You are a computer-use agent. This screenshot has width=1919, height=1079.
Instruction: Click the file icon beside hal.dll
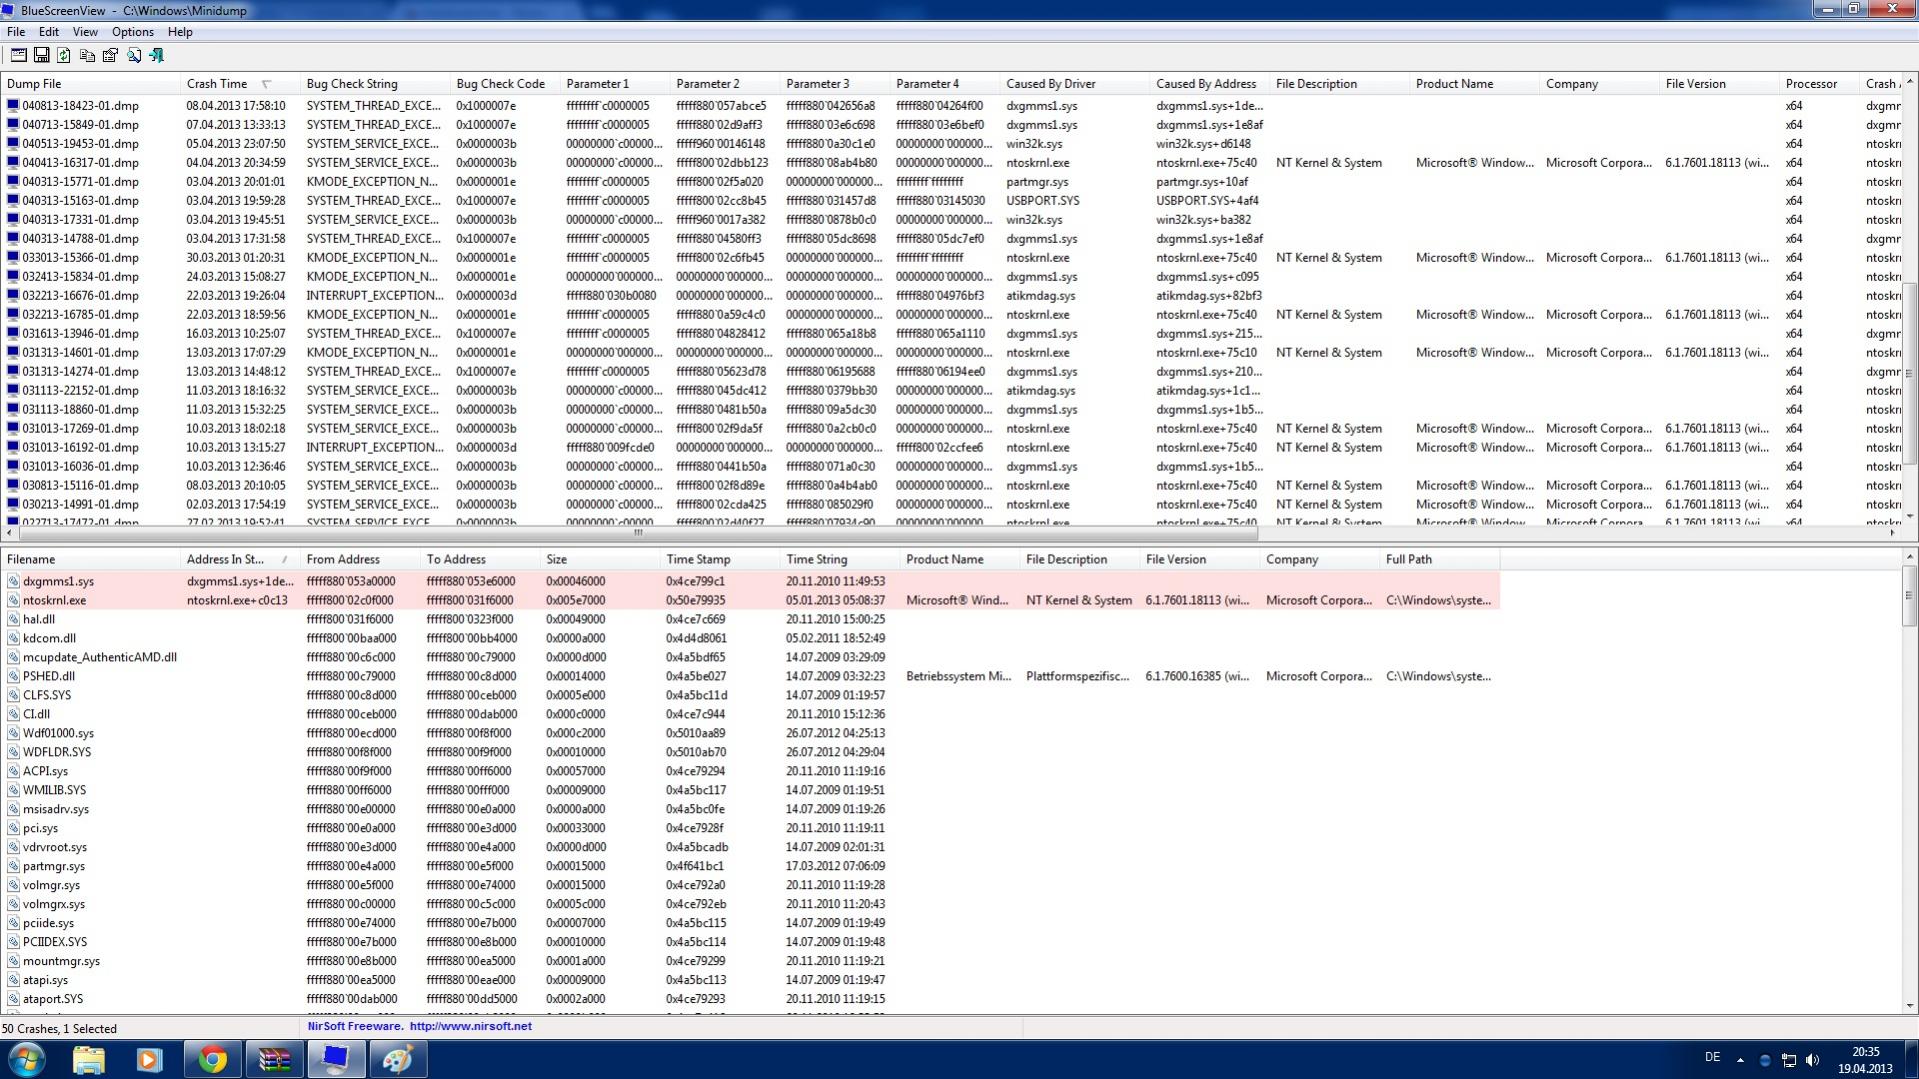pyautogui.click(x=13, y=619)
